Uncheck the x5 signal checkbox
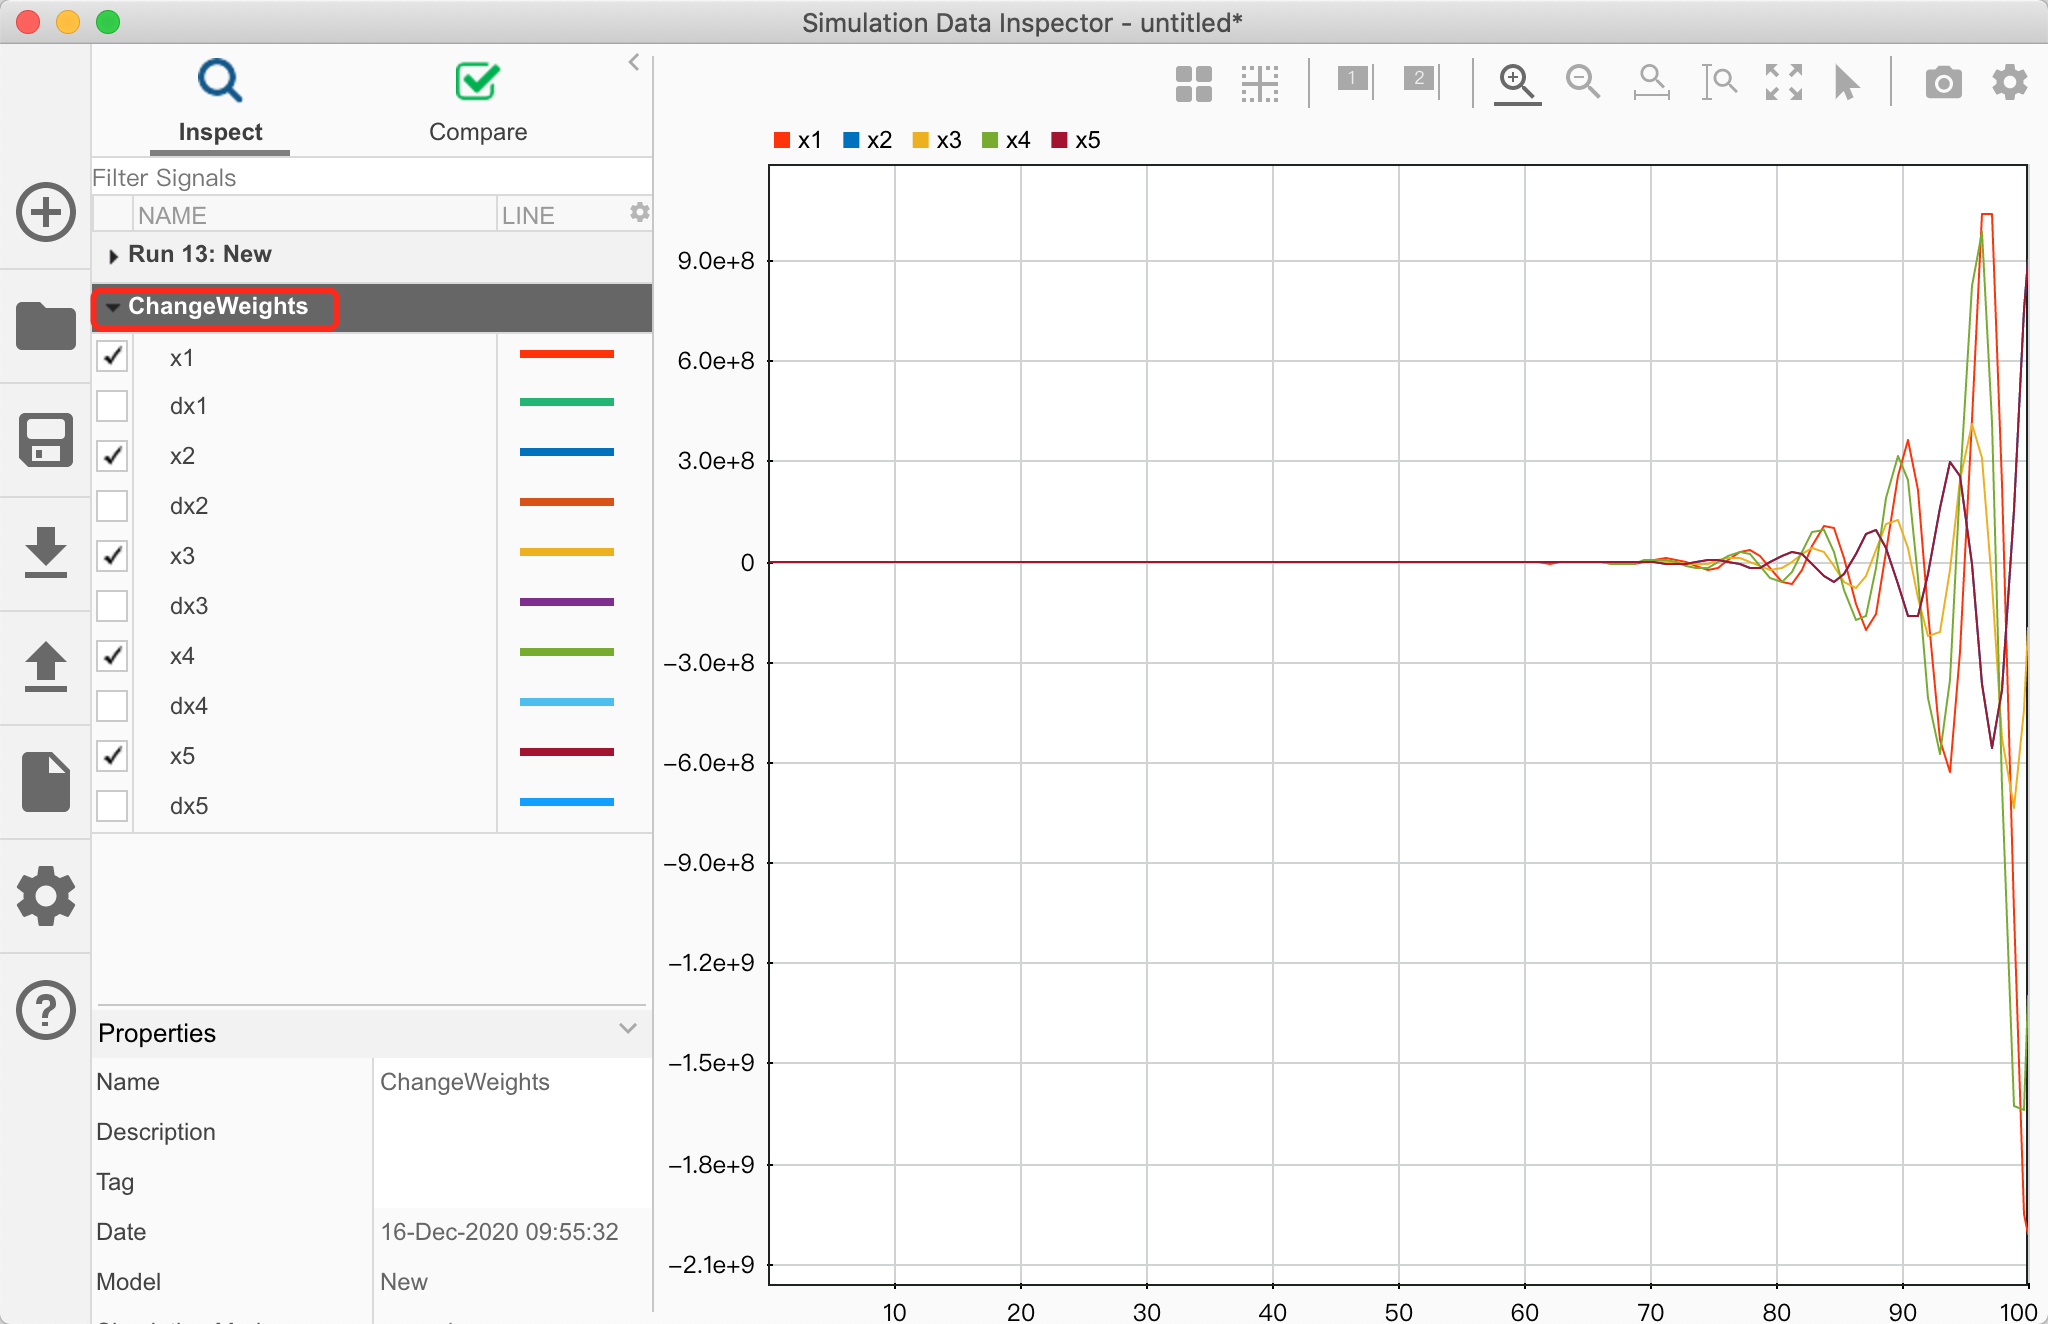The width and height of the screenshot is (2048, 1324). pos(112,756)
